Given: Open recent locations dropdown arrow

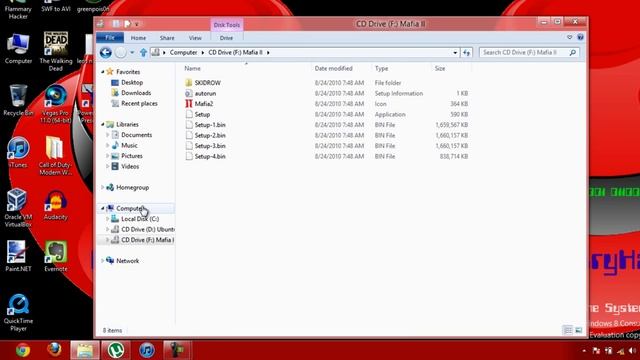Looking at the screenshot, I should 132,53.
